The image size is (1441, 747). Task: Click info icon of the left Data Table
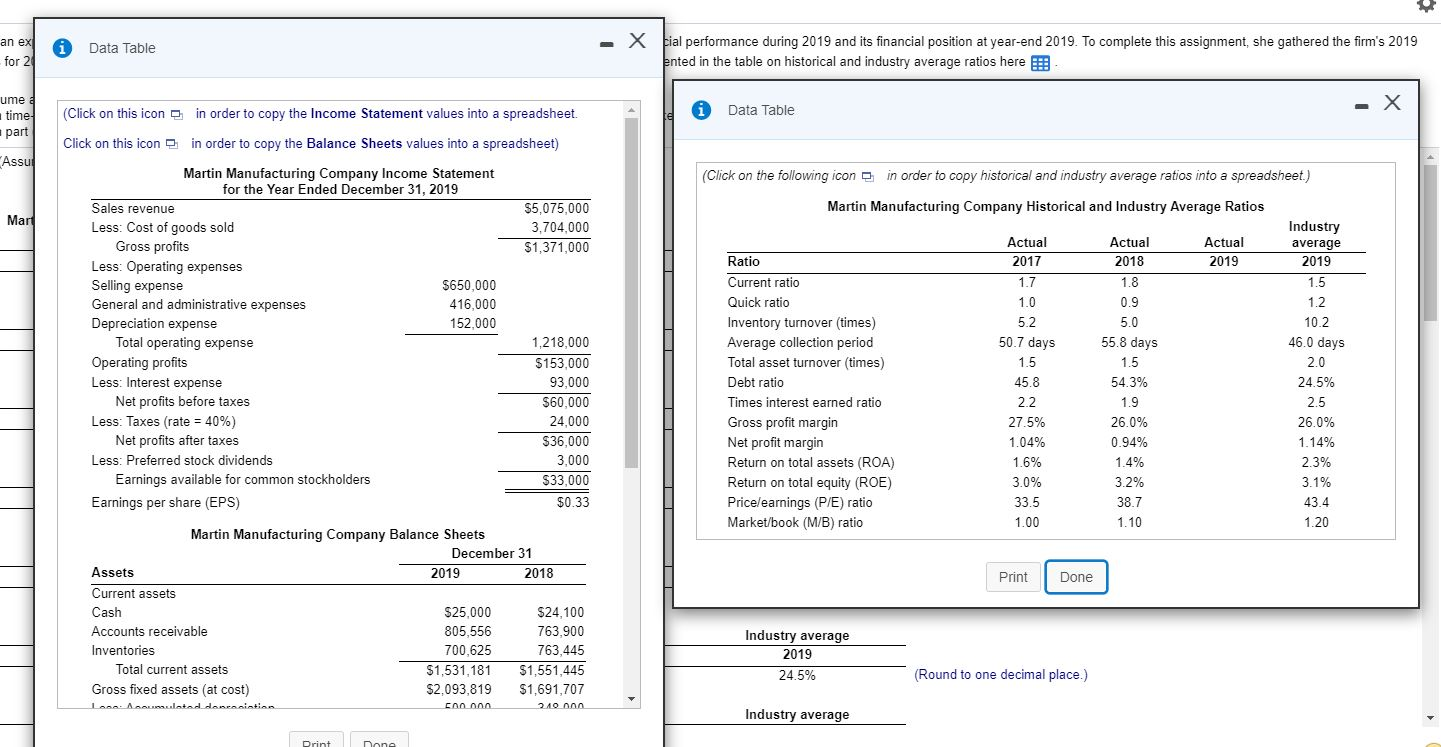(x=63, y=48)
